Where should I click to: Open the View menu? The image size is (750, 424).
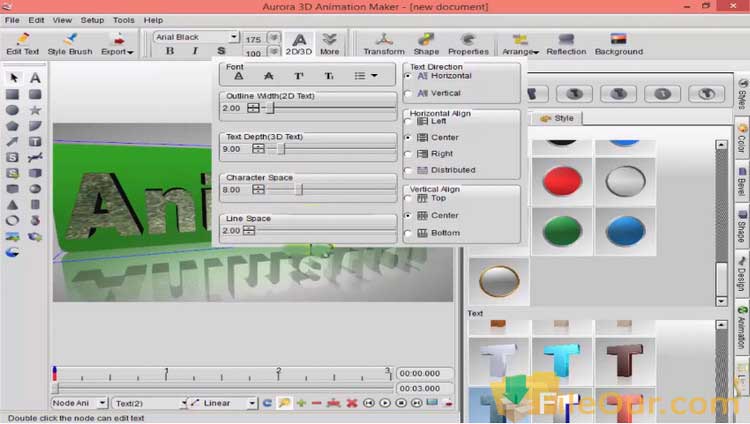pos(62,20)
